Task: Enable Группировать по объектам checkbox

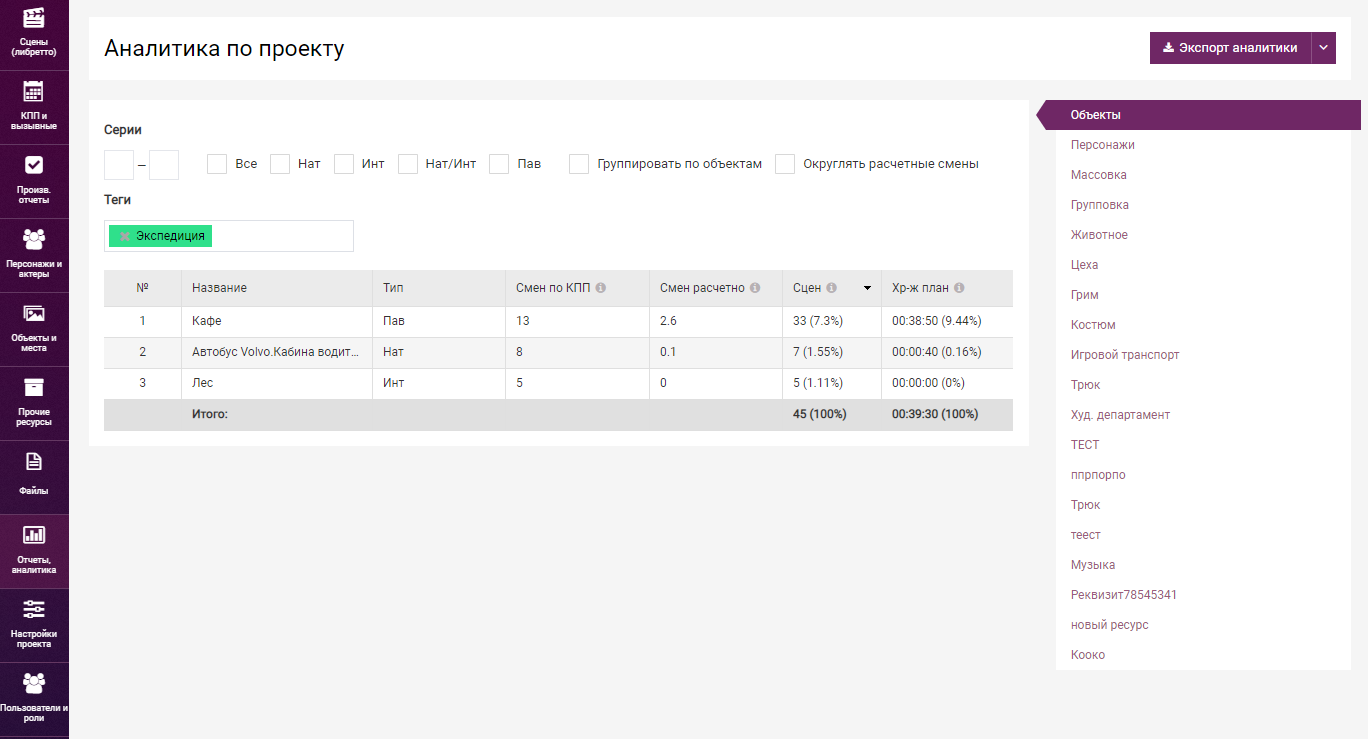Action: (x=579, y=164)
